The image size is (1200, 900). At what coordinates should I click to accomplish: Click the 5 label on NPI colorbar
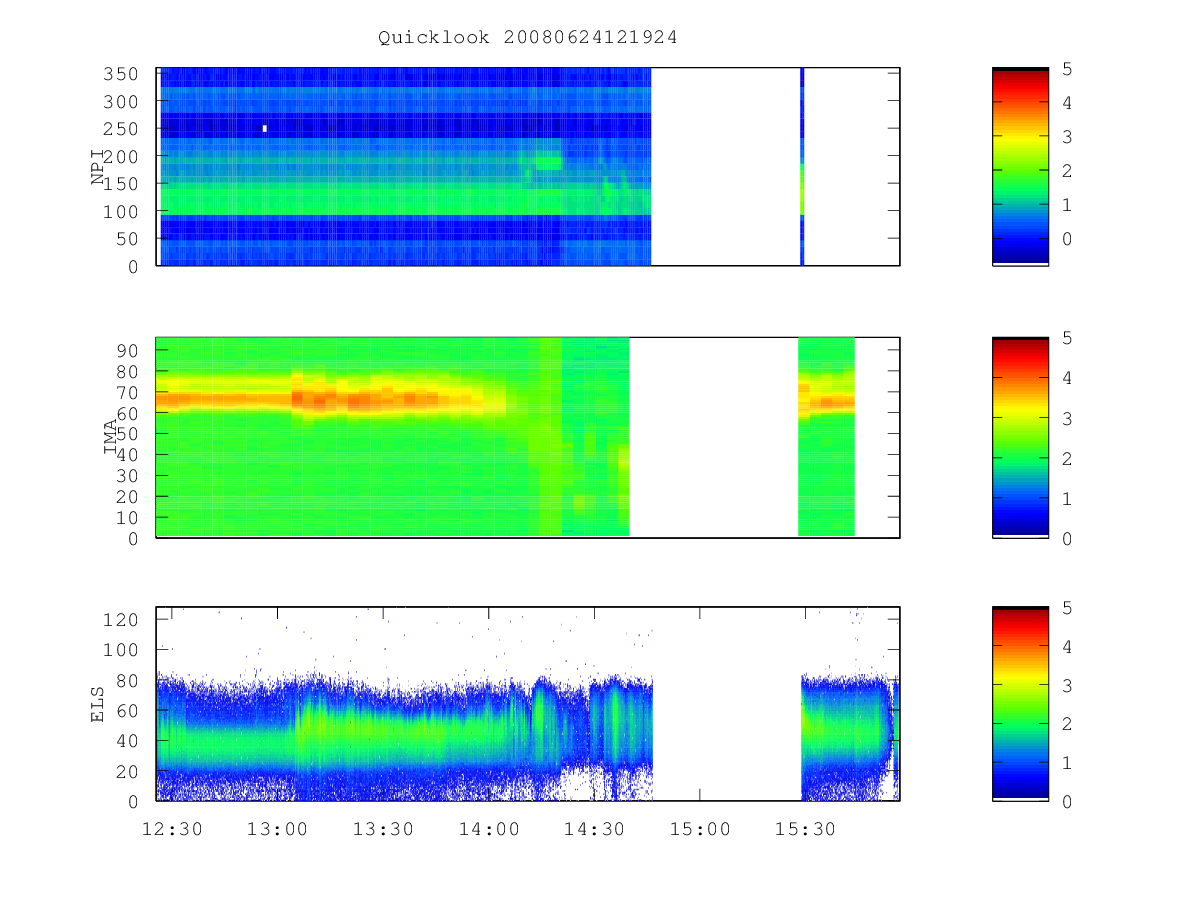coord(1067,68)
